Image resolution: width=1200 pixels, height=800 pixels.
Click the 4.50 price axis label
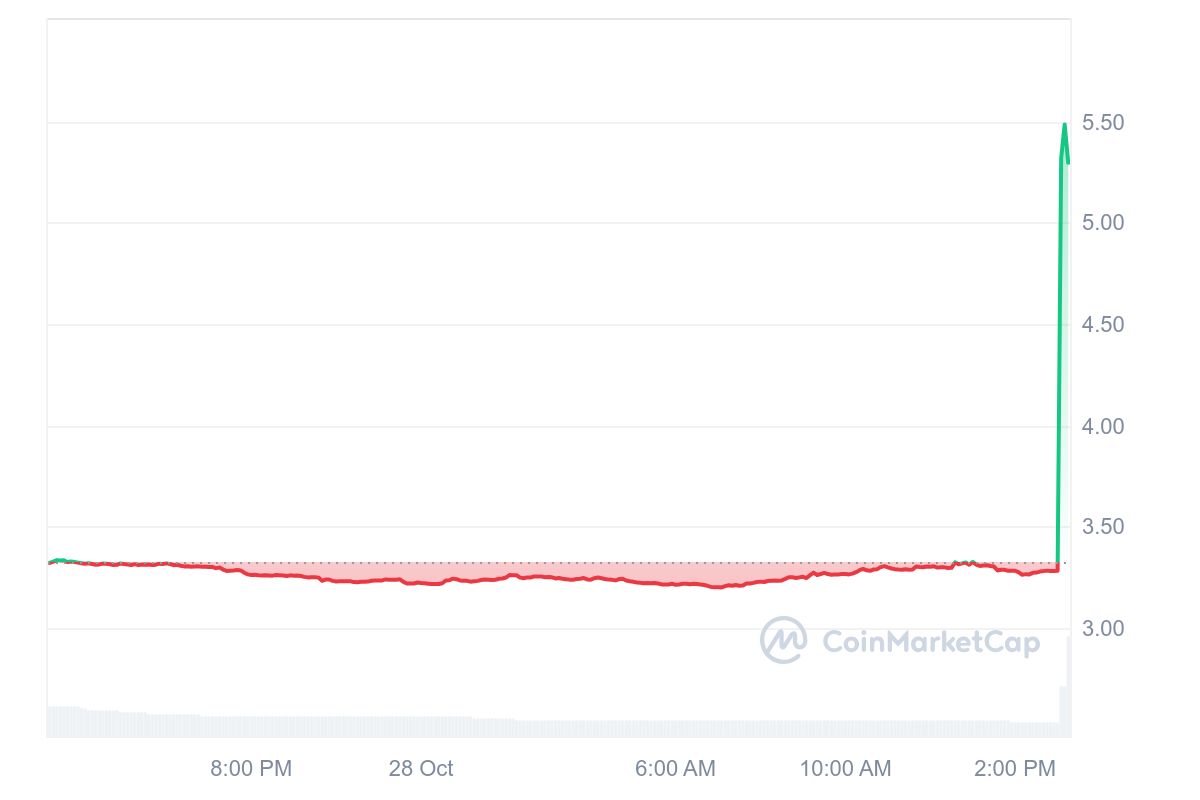click(x=1103, y=324)
